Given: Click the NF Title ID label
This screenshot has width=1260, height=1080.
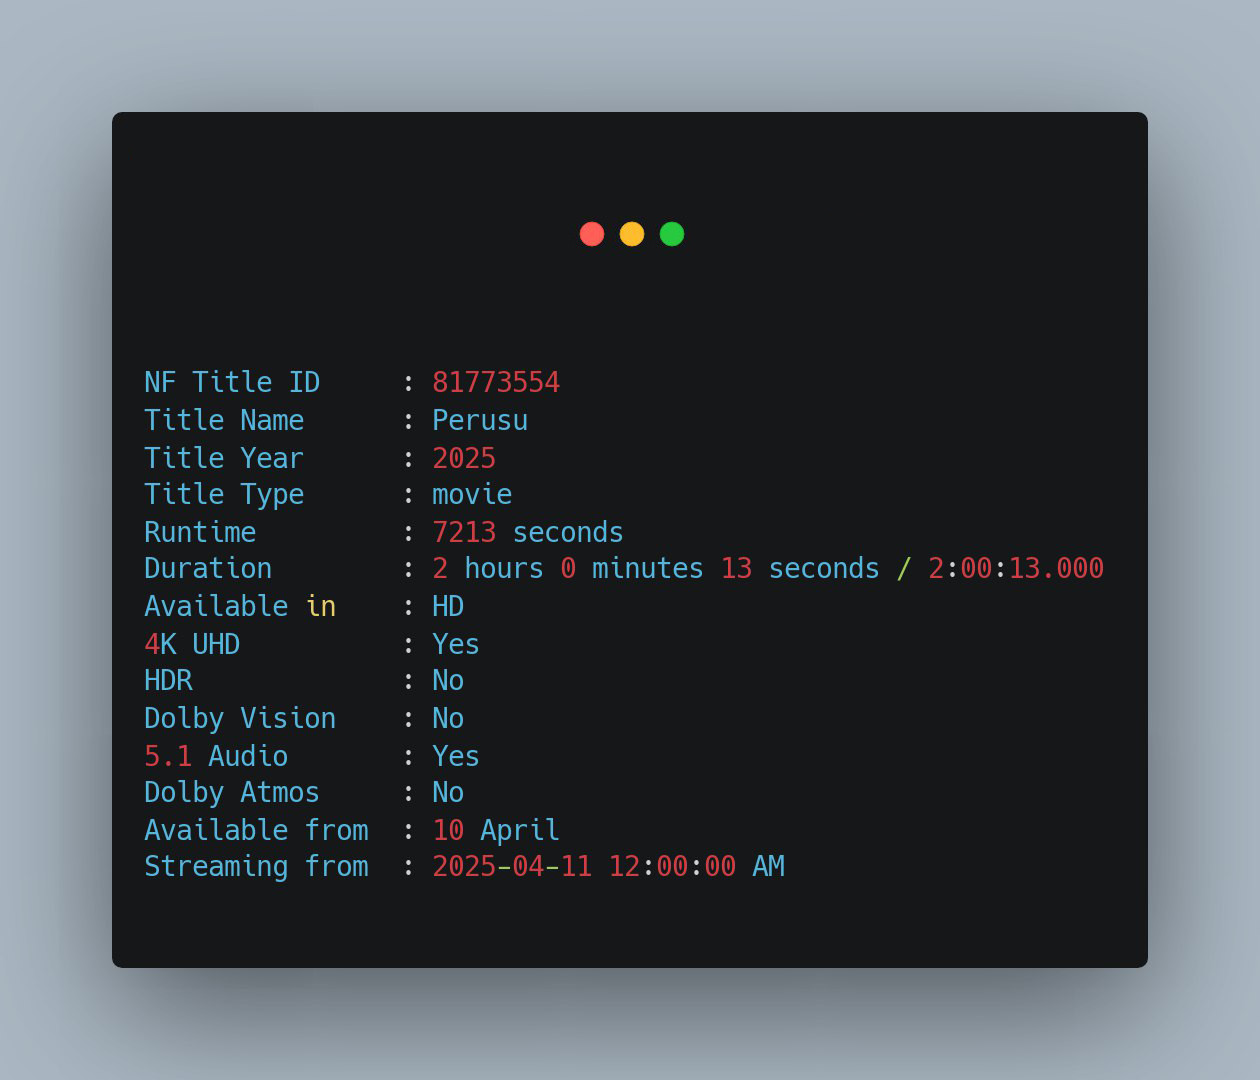Looking at the screenshot, I should pyautogui.click(x=232, y=382).
